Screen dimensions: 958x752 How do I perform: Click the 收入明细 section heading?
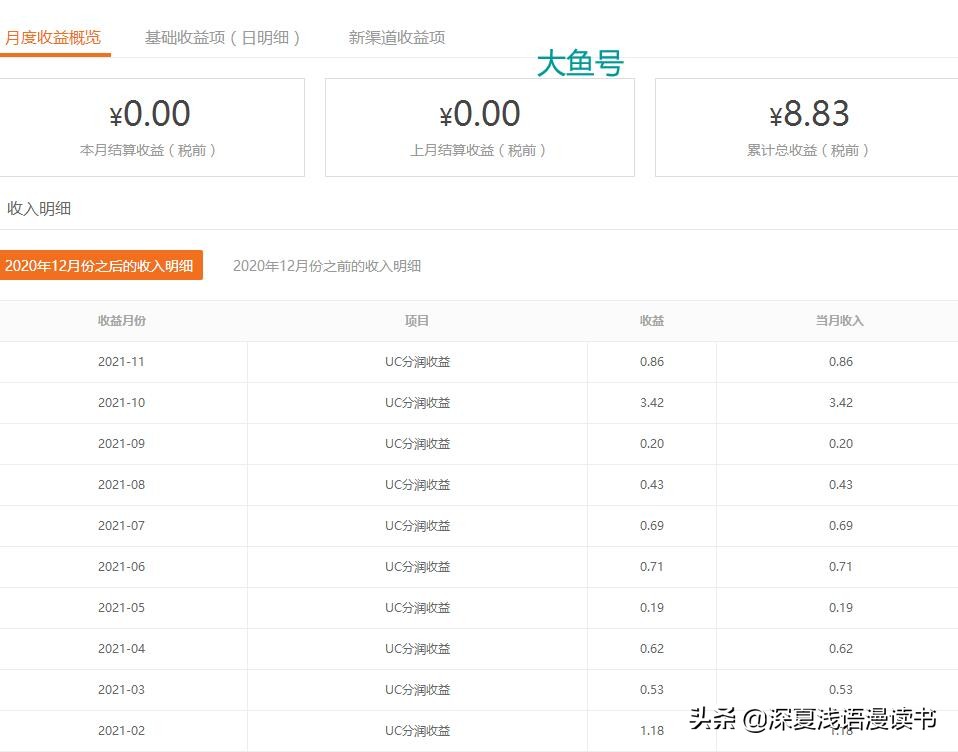point(40,208)
